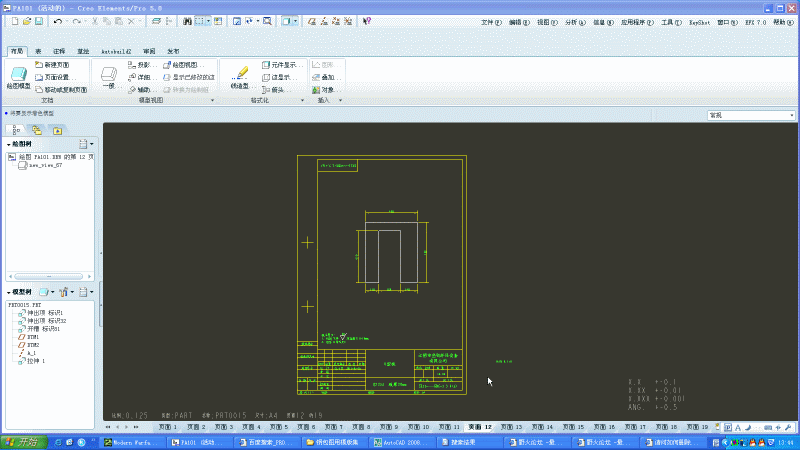This screenshot has width=800, height=450.
Task: Click the Save diskette icon
Action: pos(39,21)
